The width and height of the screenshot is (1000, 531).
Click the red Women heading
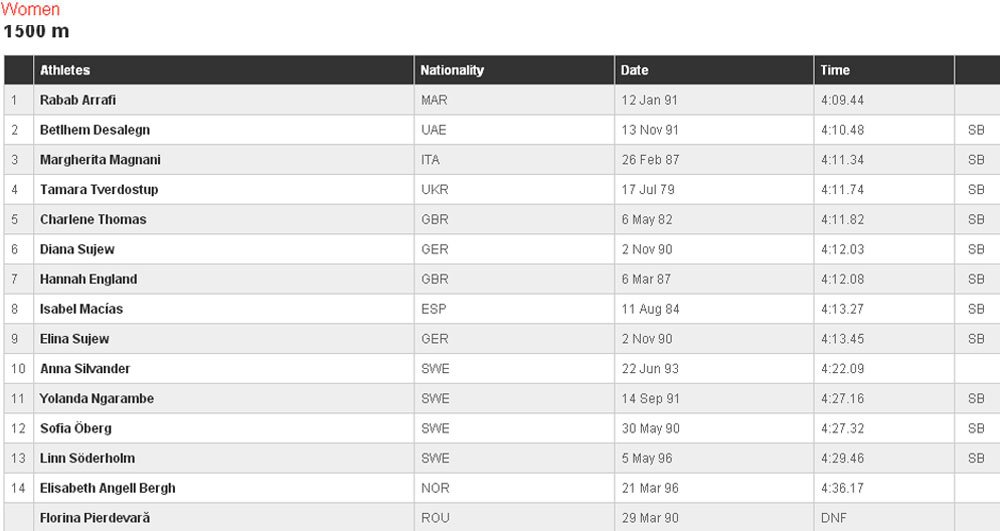(30, 9)
